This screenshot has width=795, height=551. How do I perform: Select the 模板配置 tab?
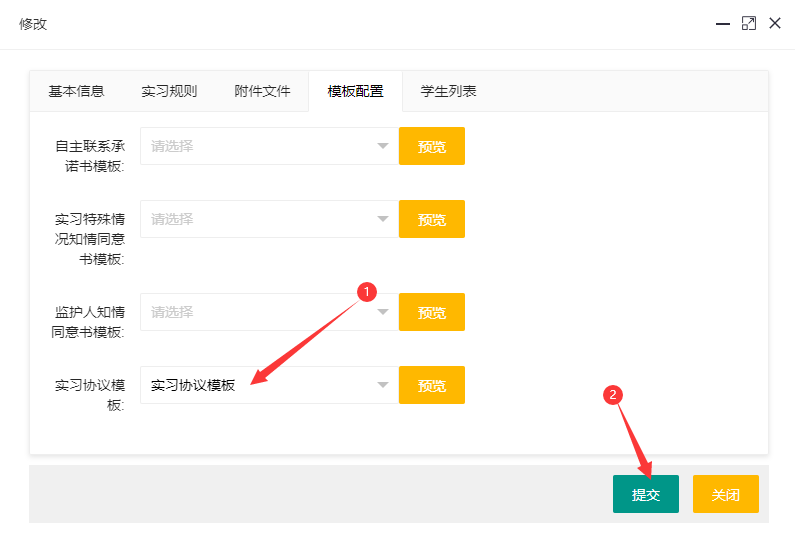pyautogui.click(x=355, y=91)
